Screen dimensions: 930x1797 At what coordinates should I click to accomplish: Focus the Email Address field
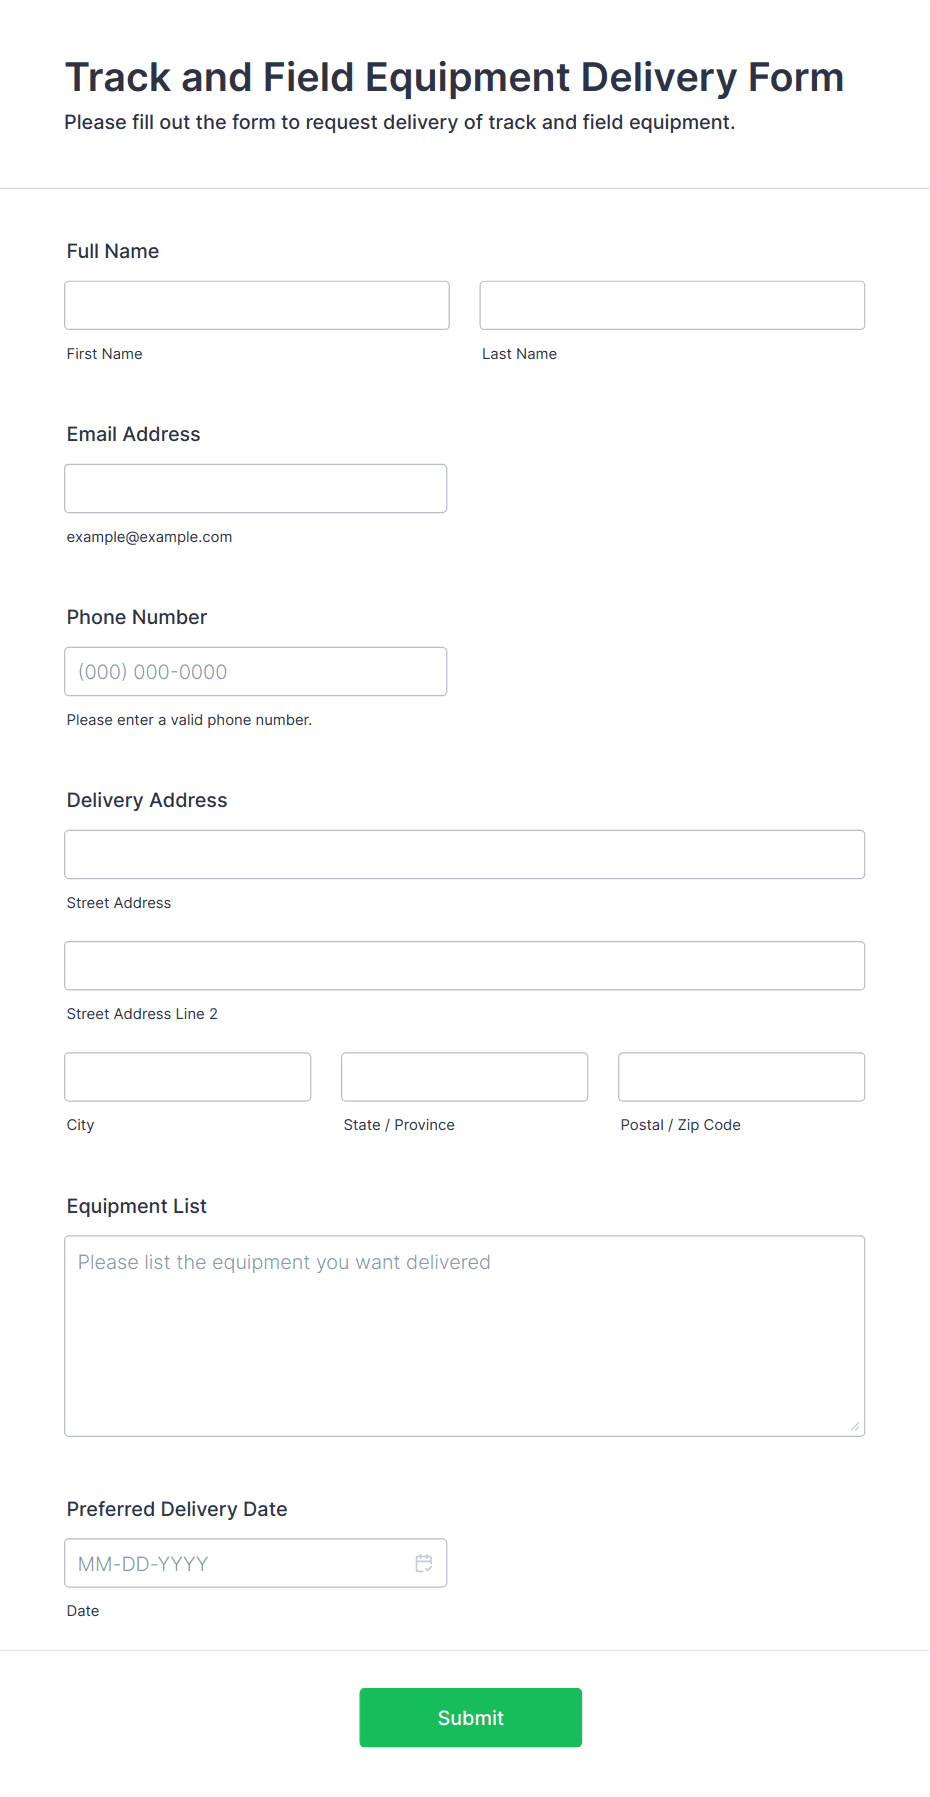pos(256,488)
